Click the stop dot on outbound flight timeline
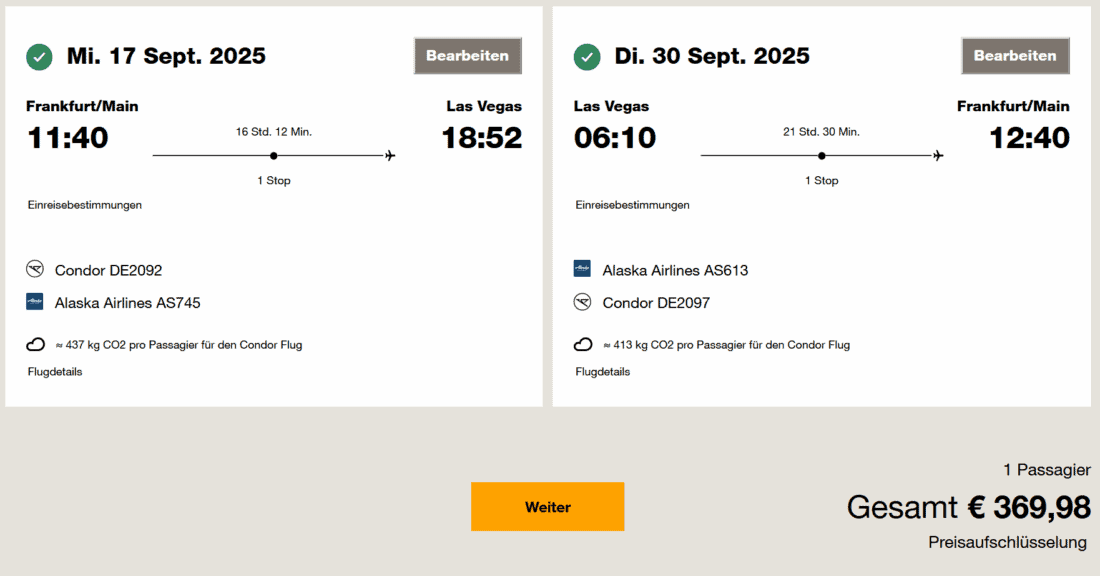The height and width of the screenshot is (576, 1100). tap(274, 155)
